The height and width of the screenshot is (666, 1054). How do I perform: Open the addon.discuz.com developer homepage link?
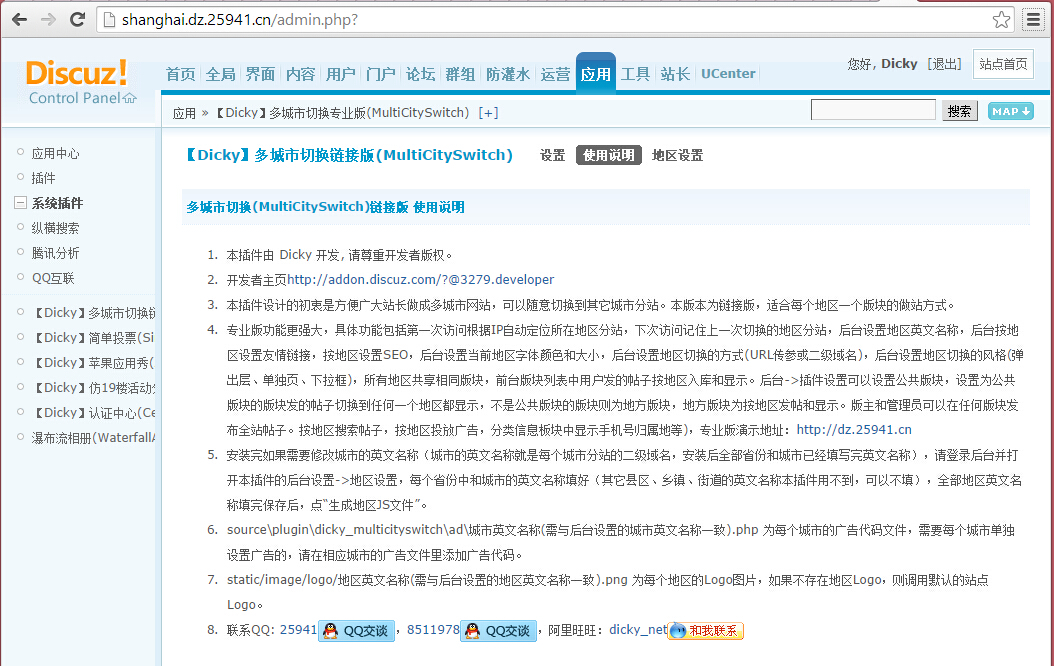tap(421, 280)
